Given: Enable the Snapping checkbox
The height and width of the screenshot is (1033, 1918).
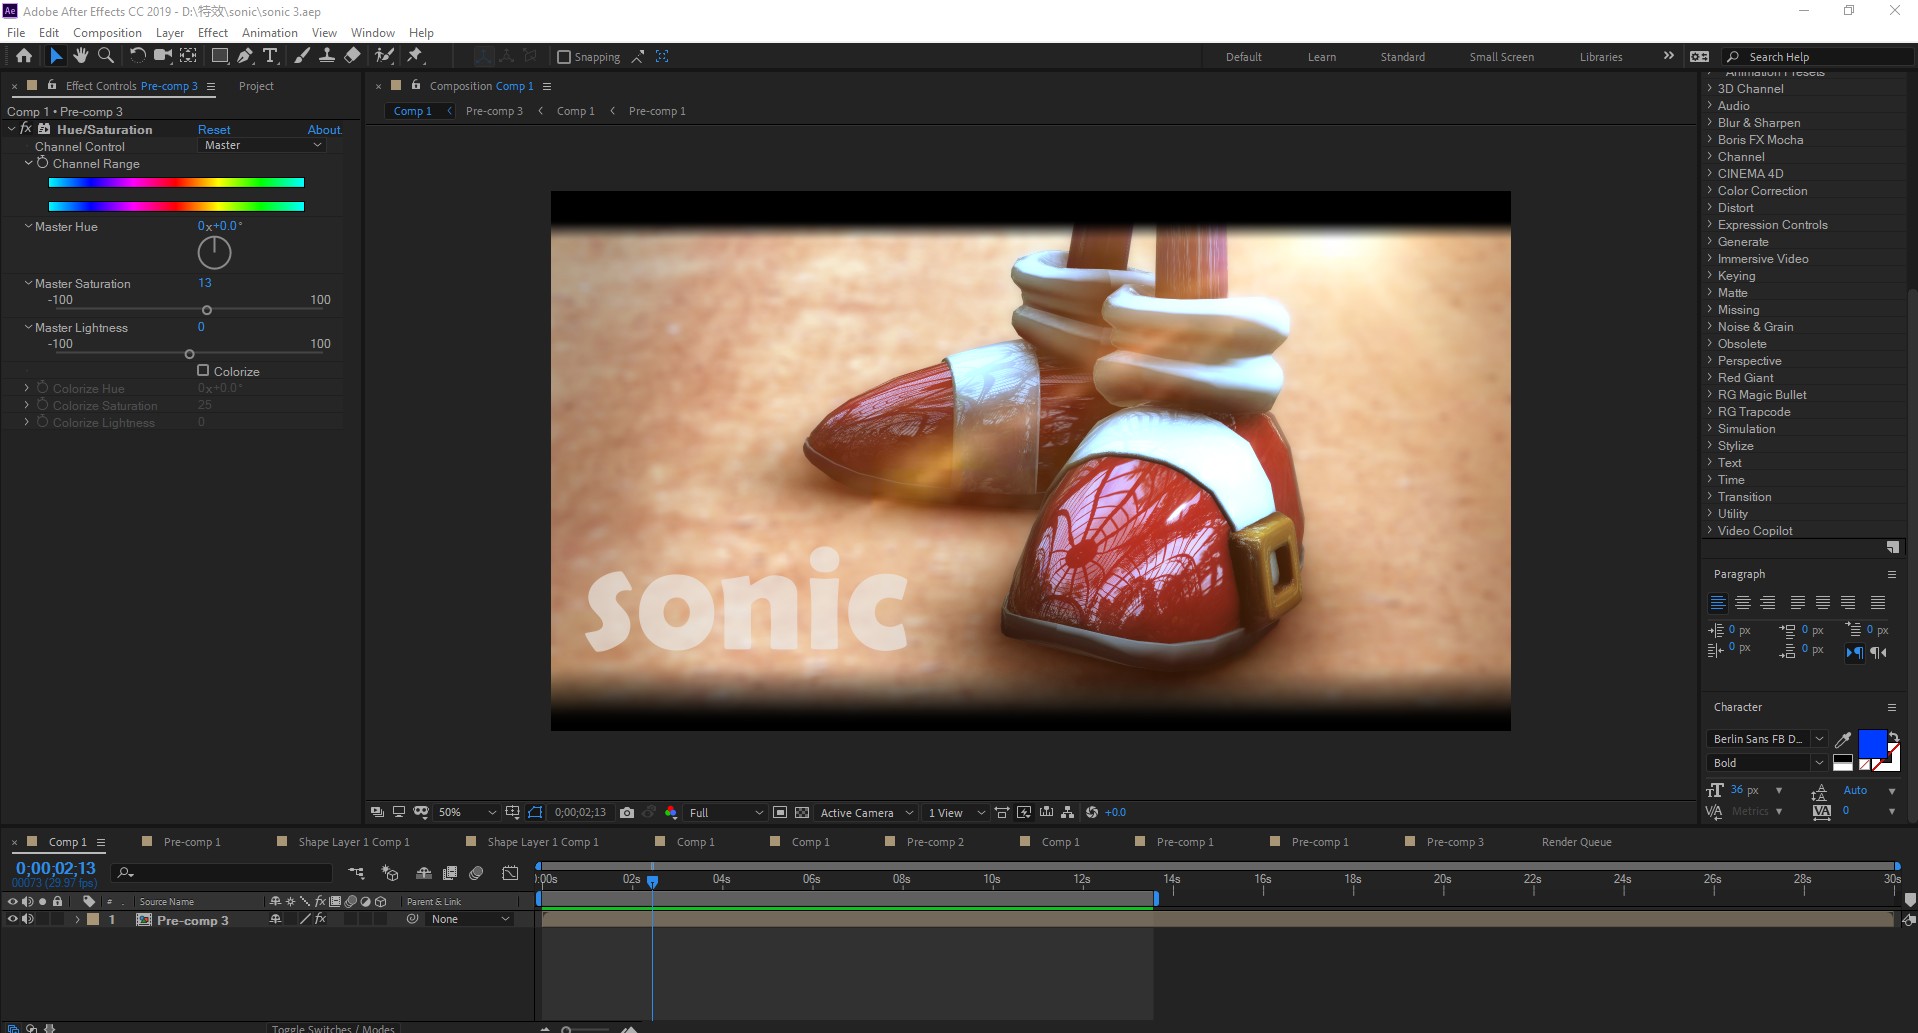Looking at the screenshot, I should [564, 57].
